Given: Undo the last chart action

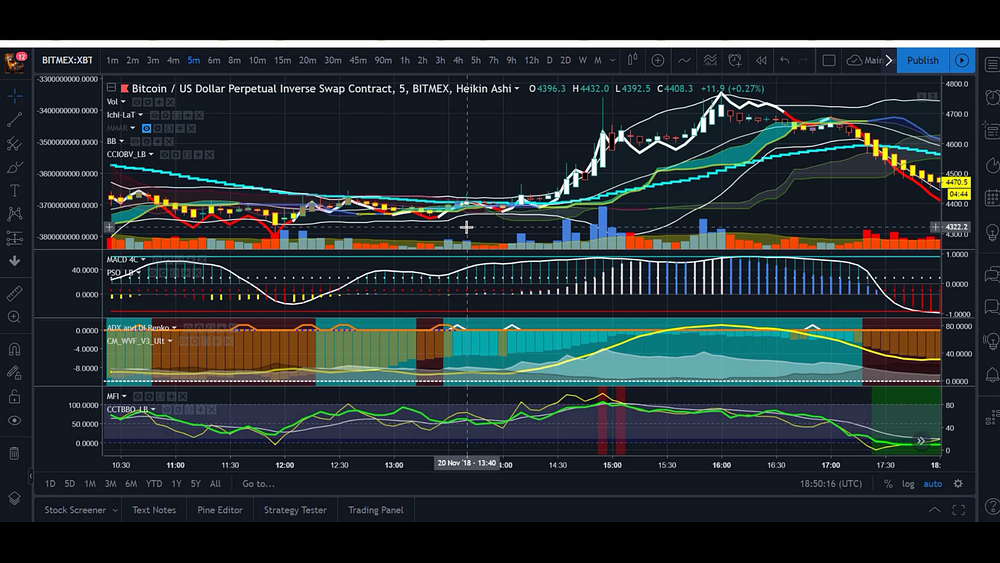Looking at the screenshot, I should (784, 60).
